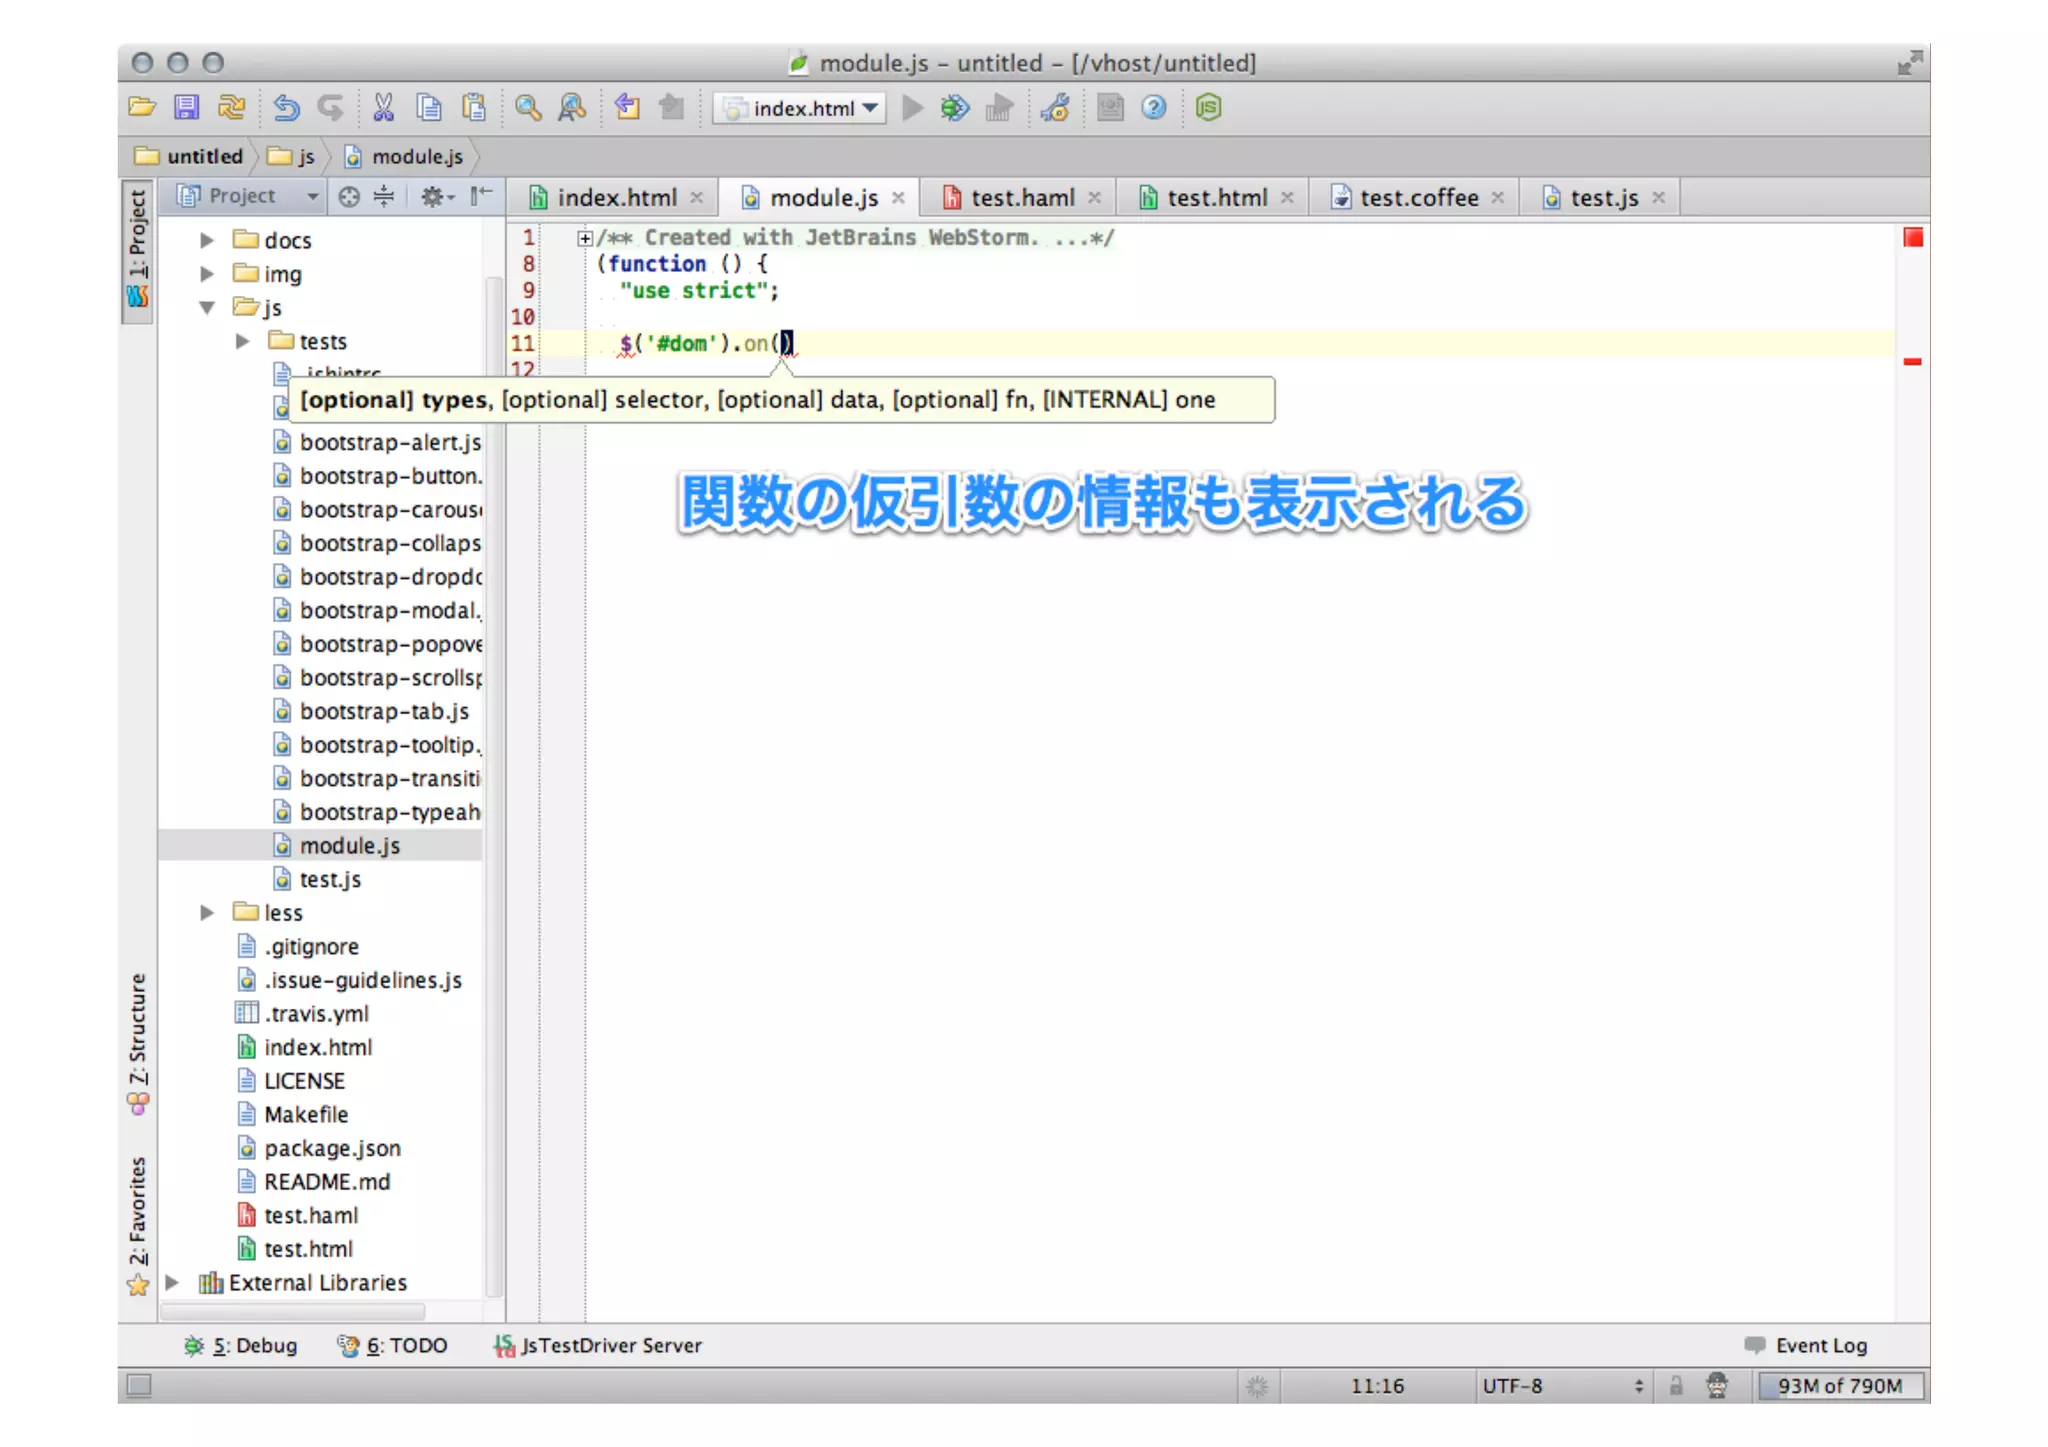The width and height of the screenshot is (2048, 1447).
Task: Expand the folded comment on line 1
Action: [584, 238]
